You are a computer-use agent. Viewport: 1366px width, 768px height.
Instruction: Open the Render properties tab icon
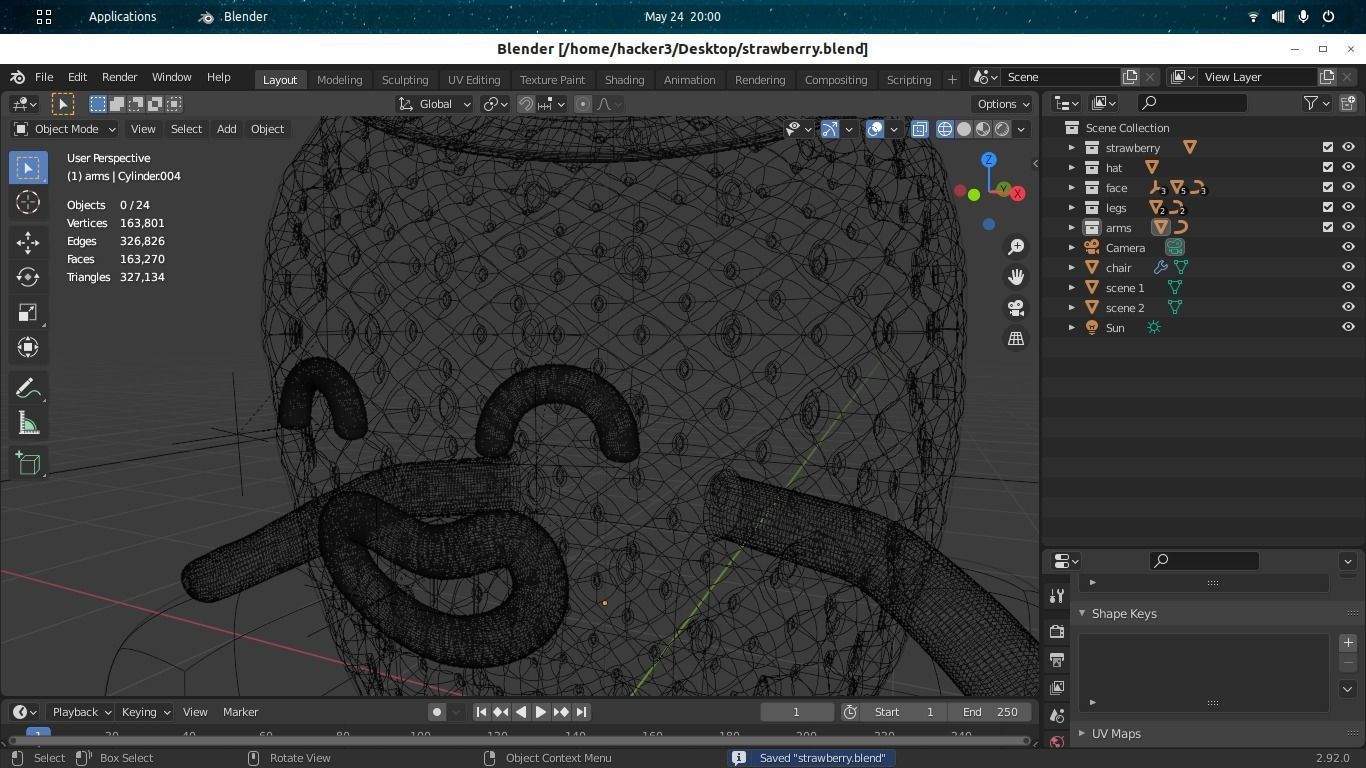point(1057,631)
